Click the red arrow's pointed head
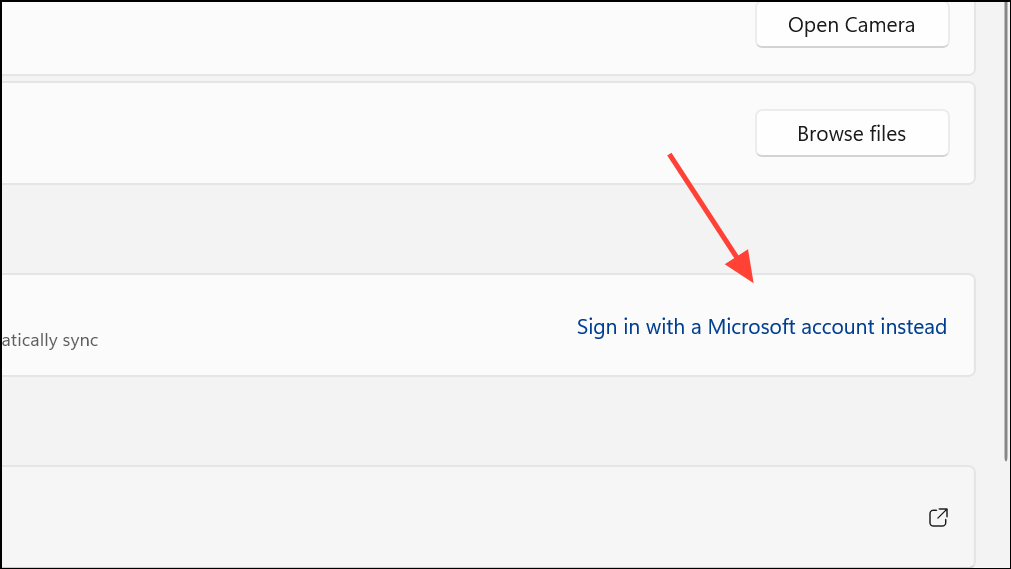 click(745, 270)
